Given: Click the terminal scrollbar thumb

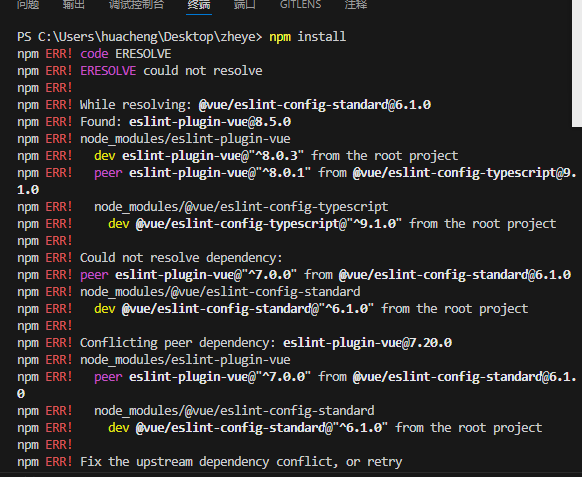Looking at the screenshot, I should (576, 63).
